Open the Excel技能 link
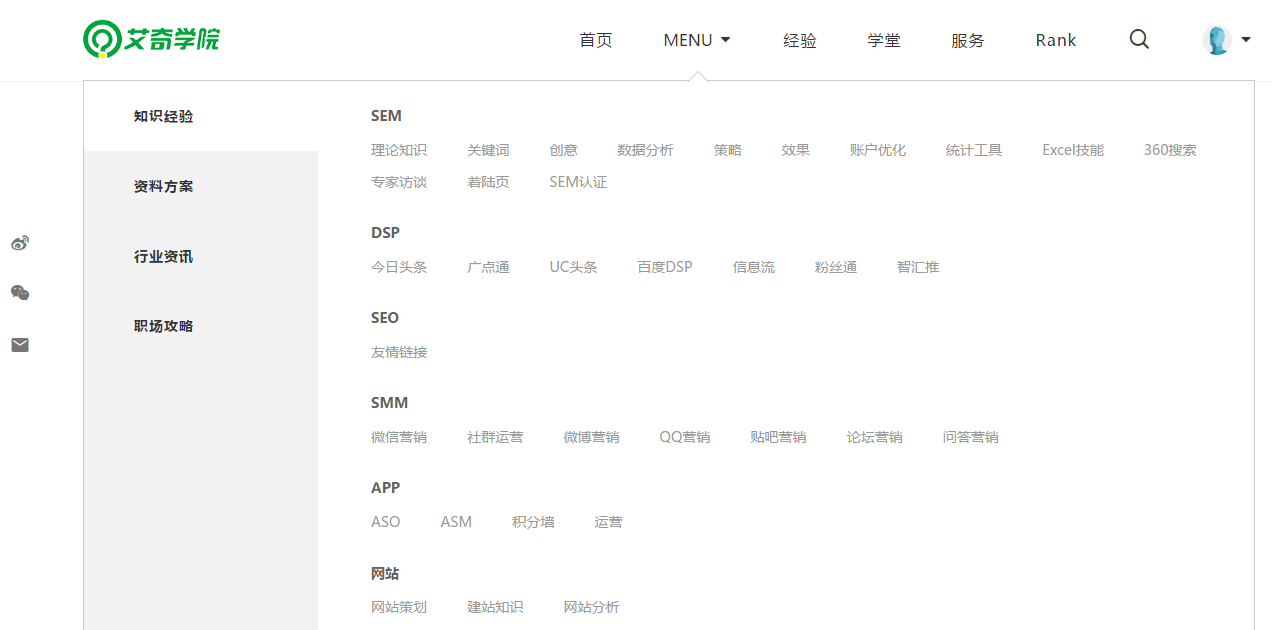 coord(1073,150)
